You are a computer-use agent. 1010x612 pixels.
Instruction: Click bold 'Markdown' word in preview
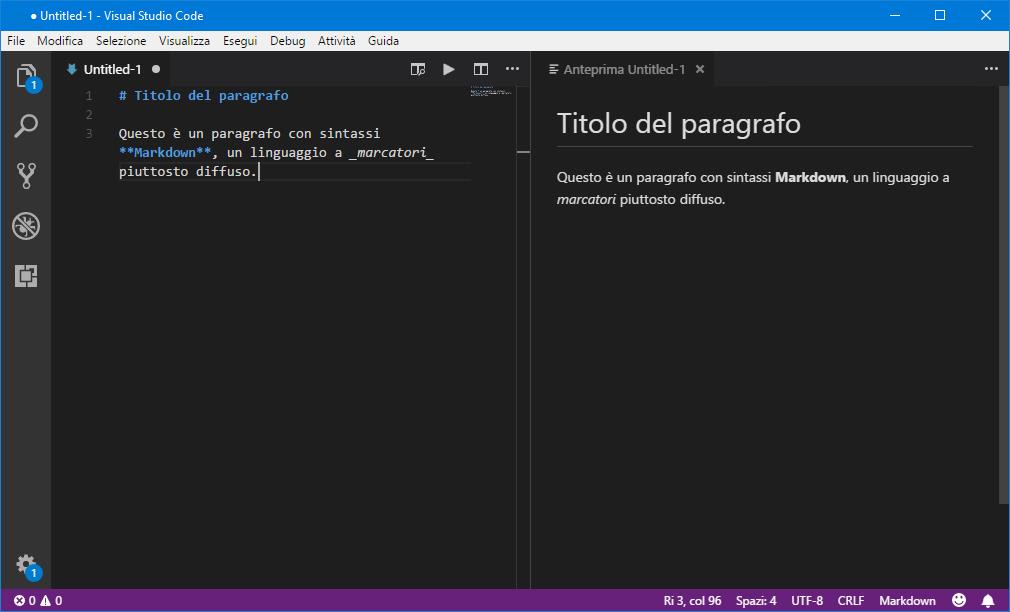tap(810, 177)
